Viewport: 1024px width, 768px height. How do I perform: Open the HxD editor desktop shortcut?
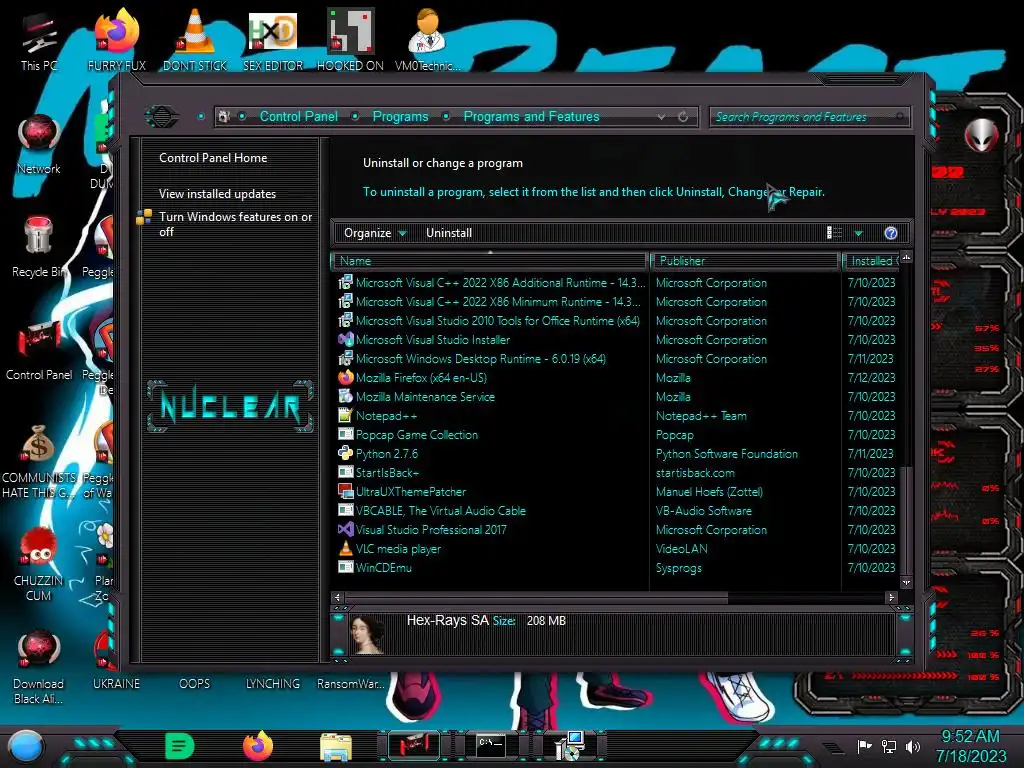tap(273, 40)
